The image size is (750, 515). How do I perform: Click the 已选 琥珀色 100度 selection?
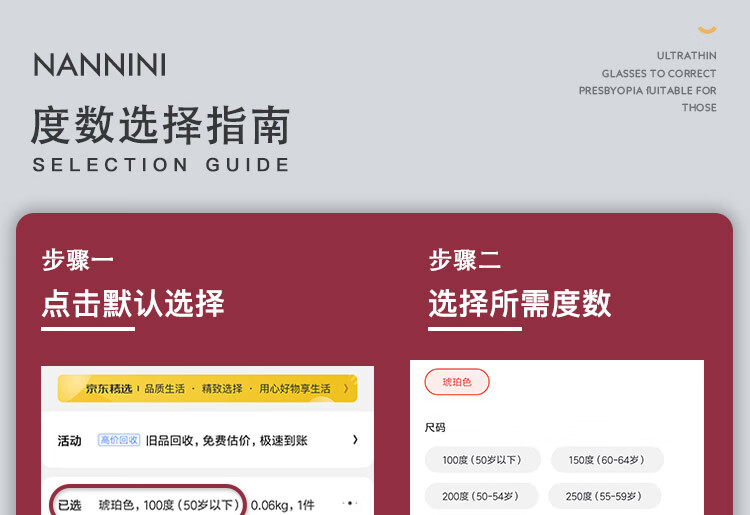click(x=170, y=504)
